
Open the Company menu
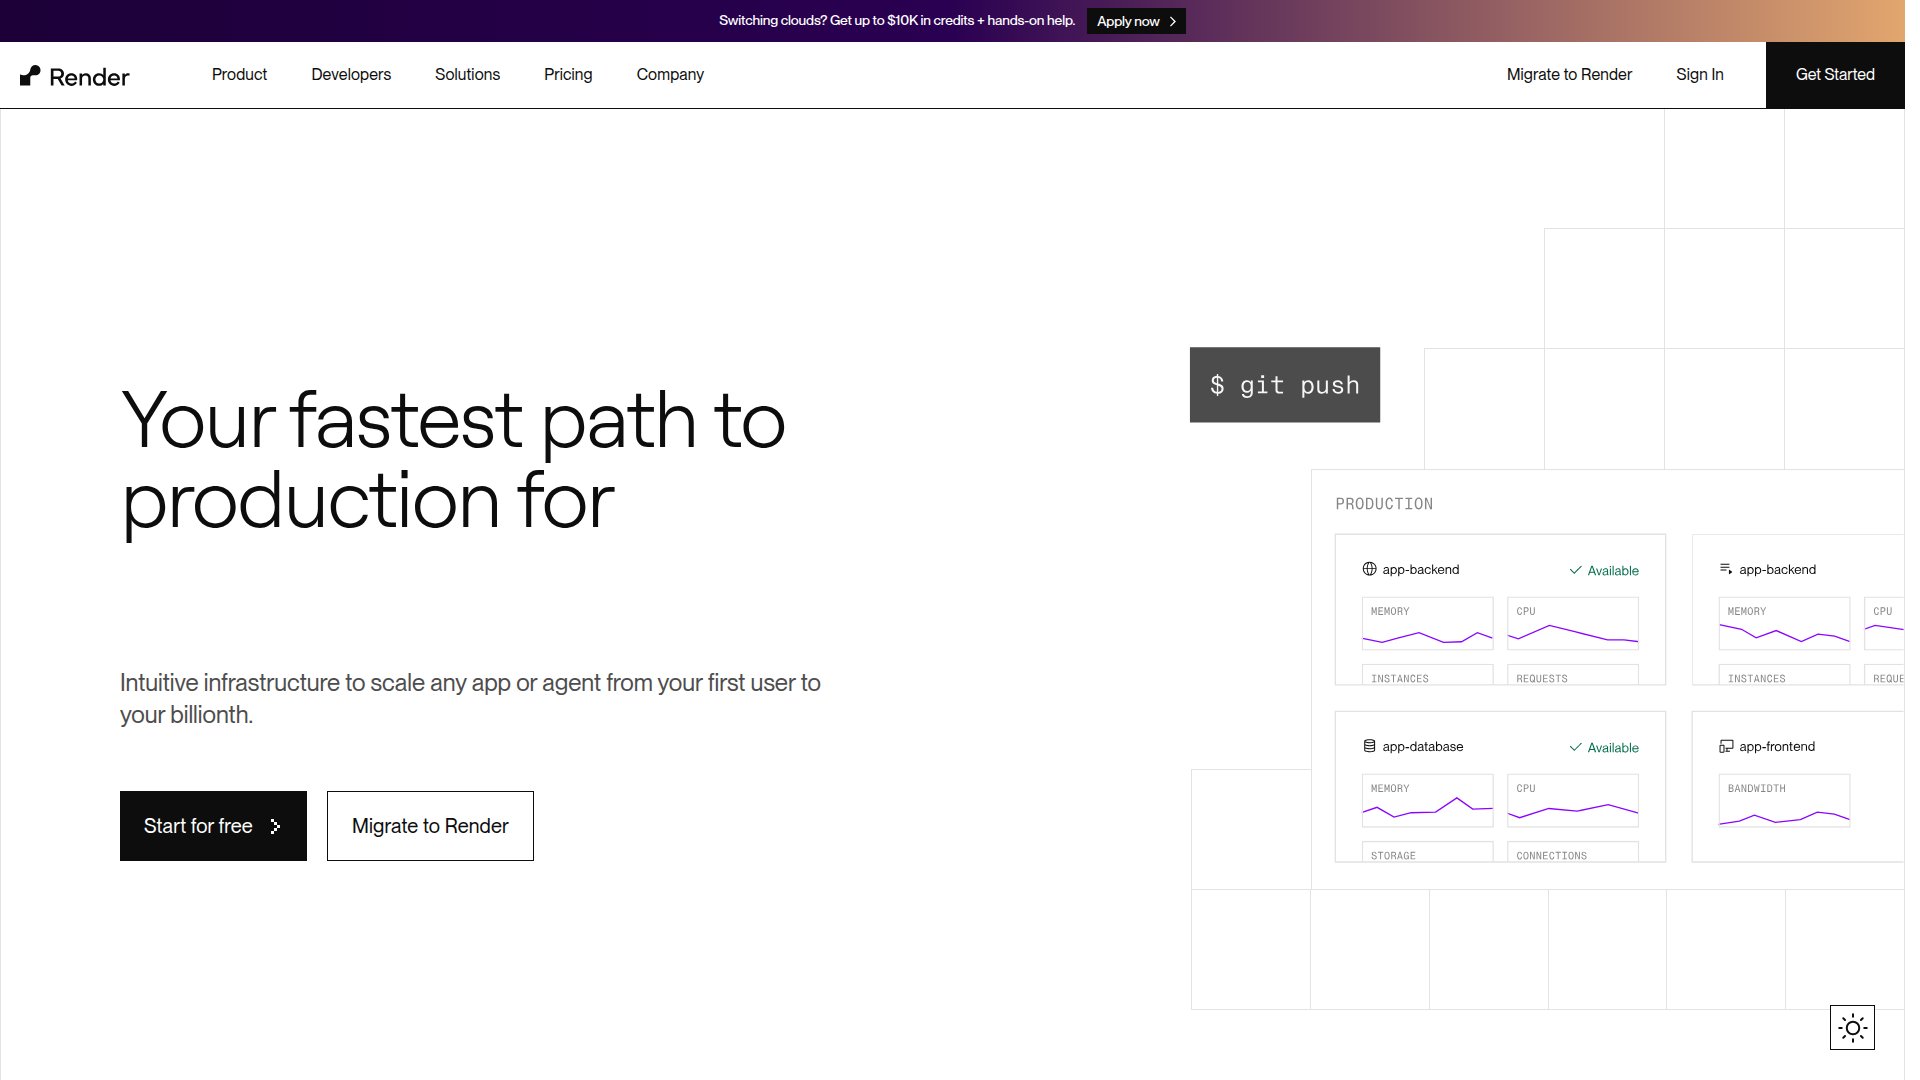(x=670, y=75)
